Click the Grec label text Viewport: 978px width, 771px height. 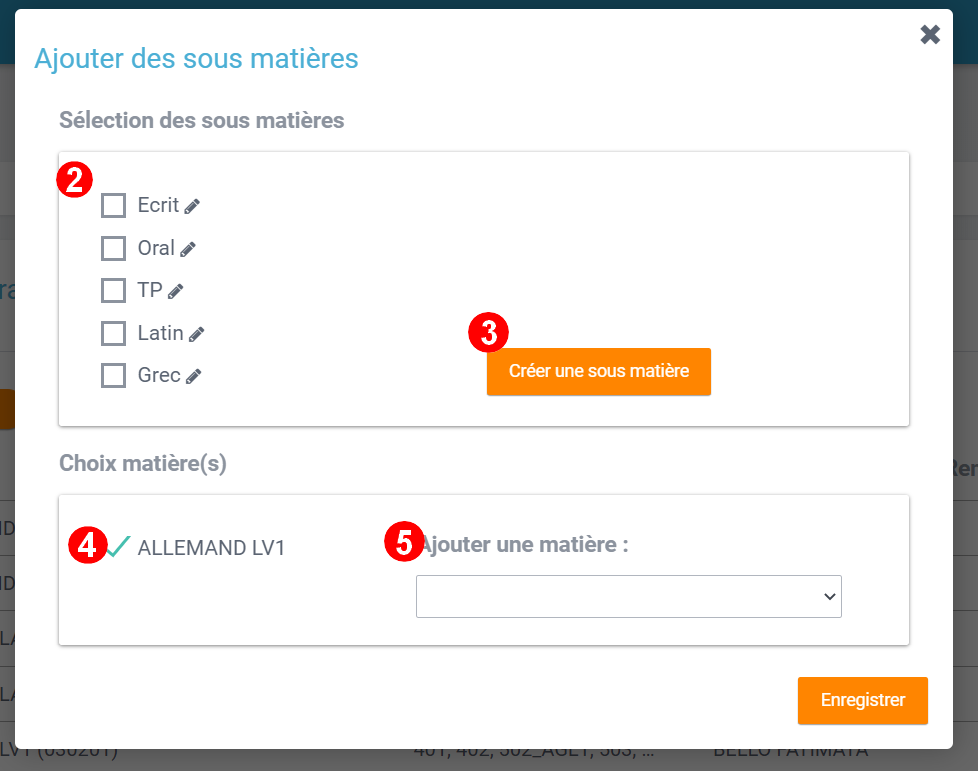[159, 376]
